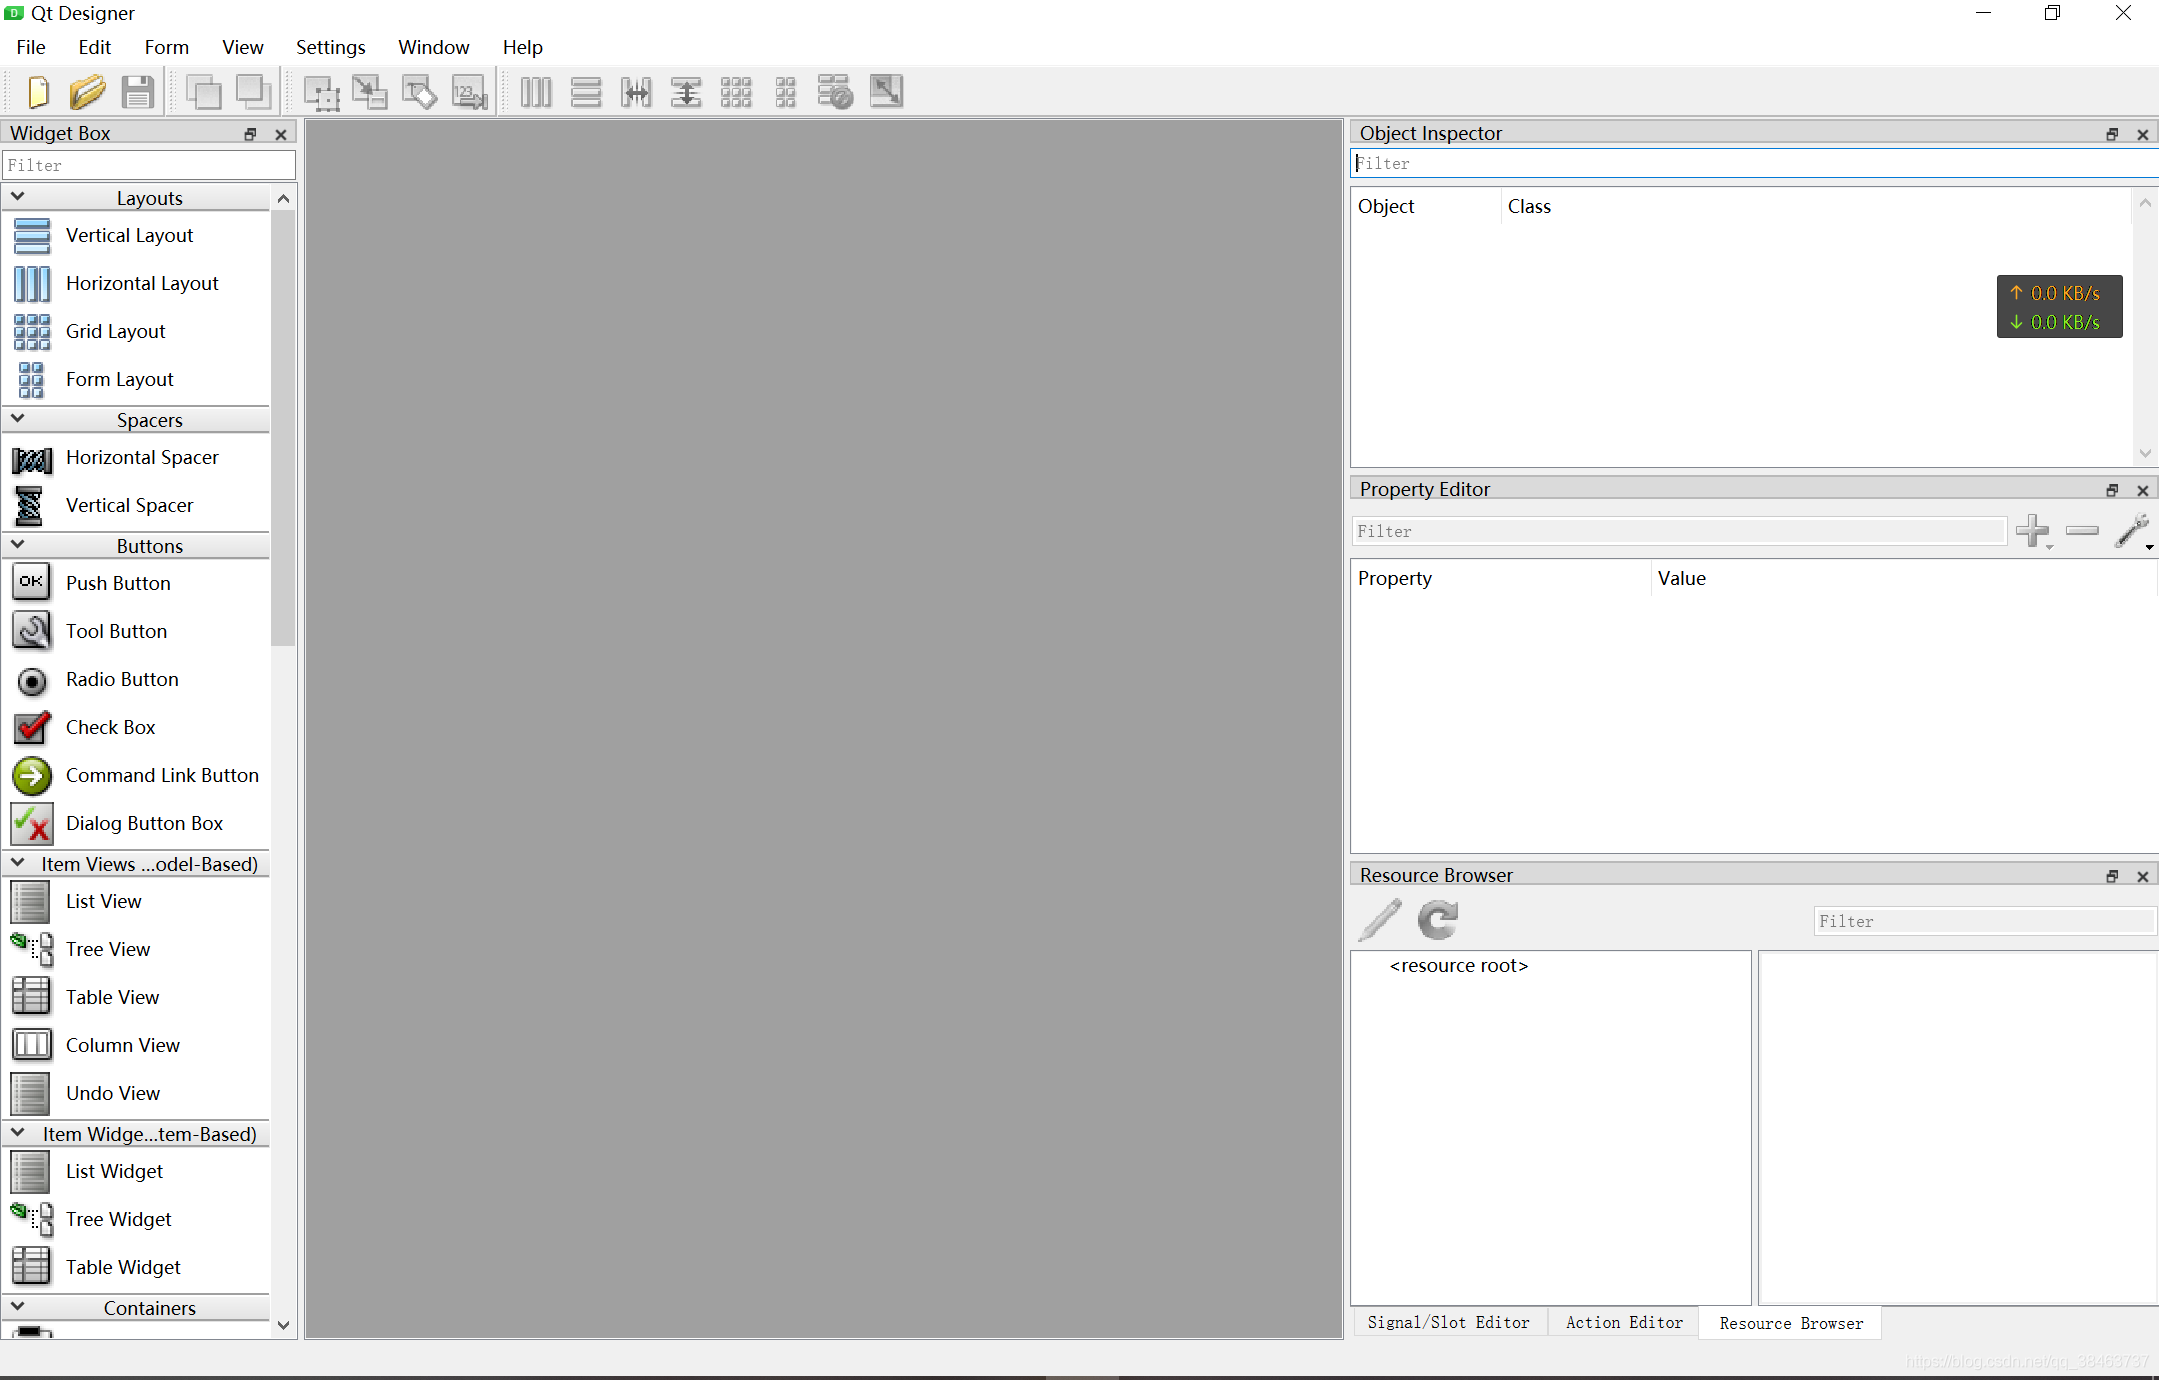The image size is (2159, 1380).
Task: Select the <resource root> tree entry
Action: click(1458, 965)
